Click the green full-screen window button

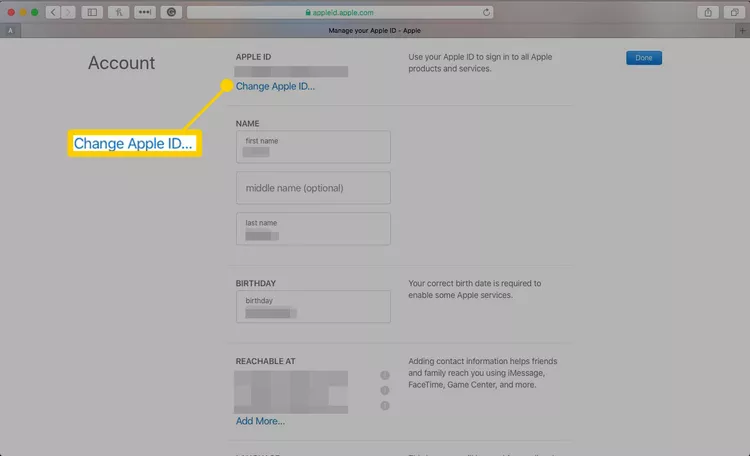(x=34, y=12)
